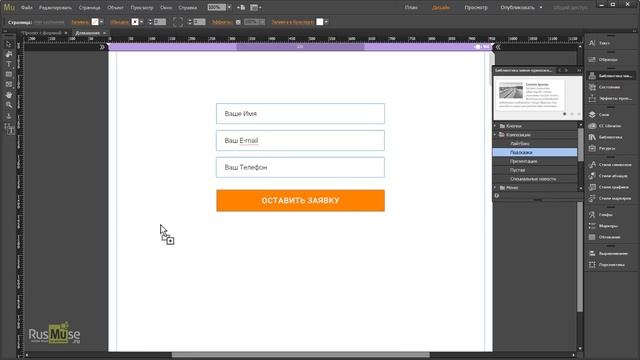Open the zoom level dropdown
640x360 pixels.
point(229,7)
